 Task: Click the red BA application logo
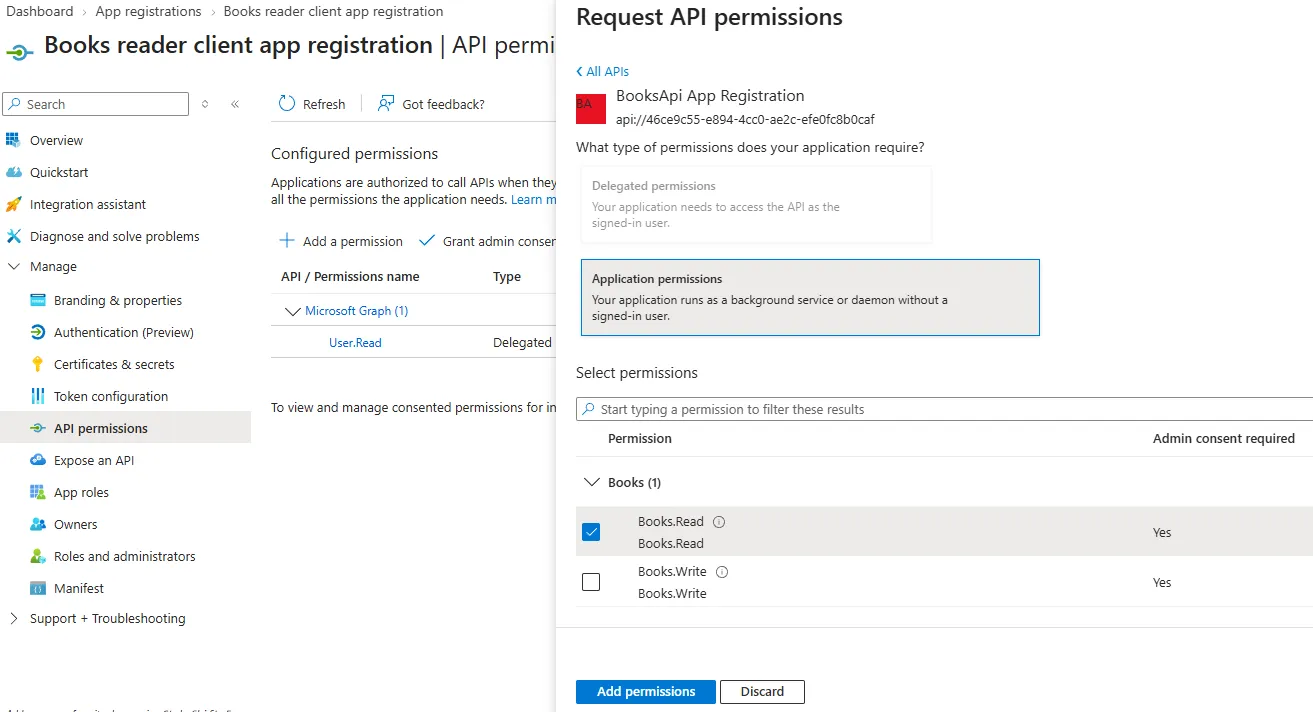[x=591, y=108]
